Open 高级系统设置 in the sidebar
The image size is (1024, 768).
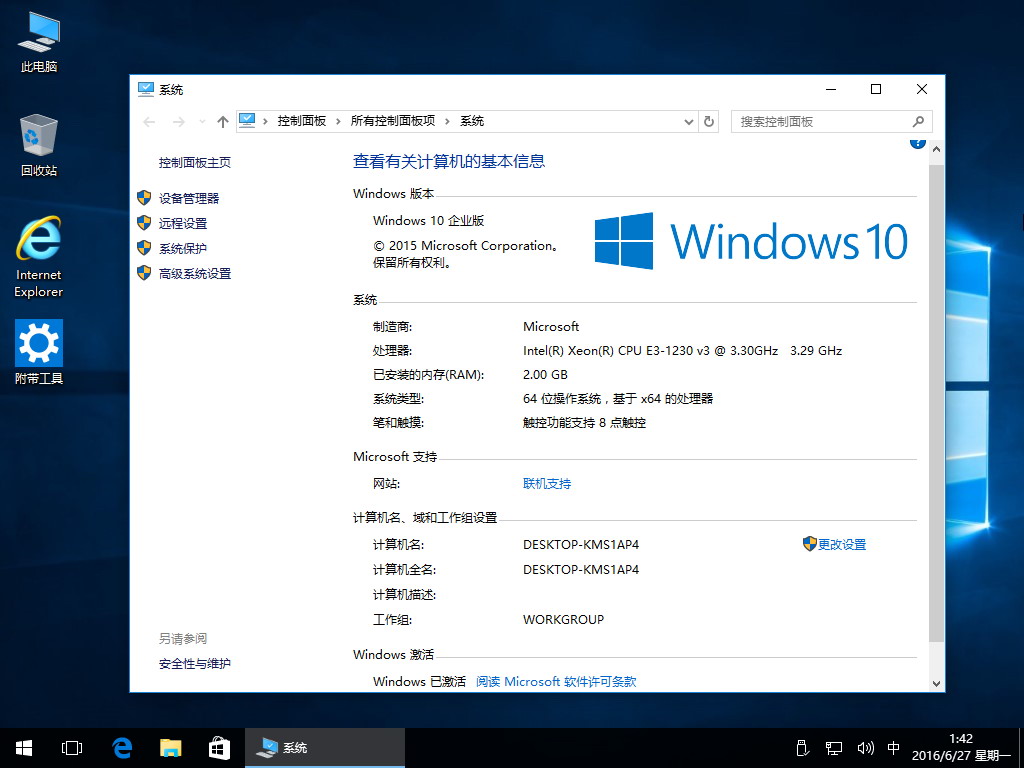coord(195,274)
